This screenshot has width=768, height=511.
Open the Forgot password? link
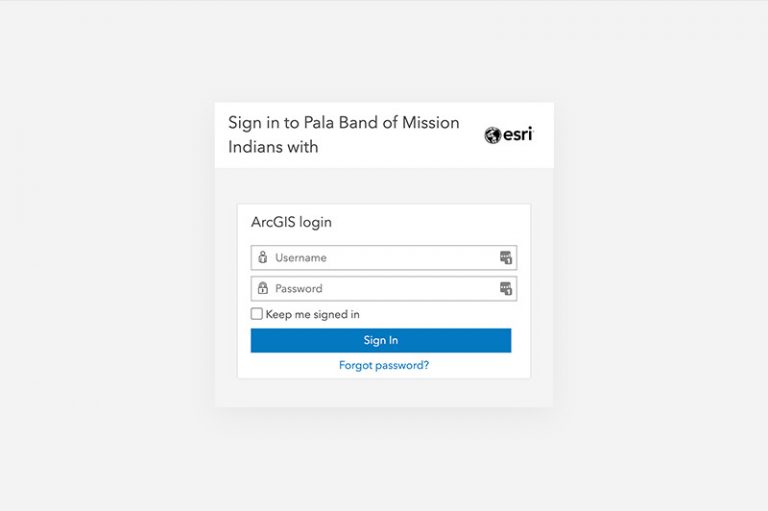pyautogui.click(x=384, y=365)
